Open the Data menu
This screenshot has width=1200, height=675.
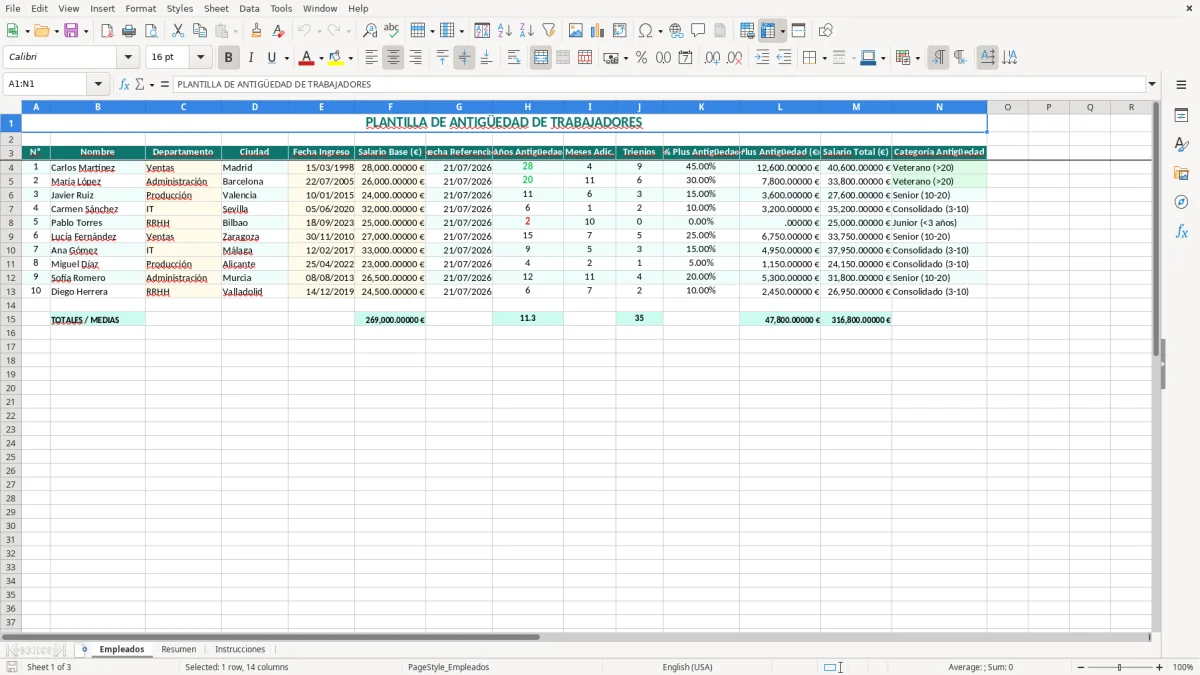[249, 8]
